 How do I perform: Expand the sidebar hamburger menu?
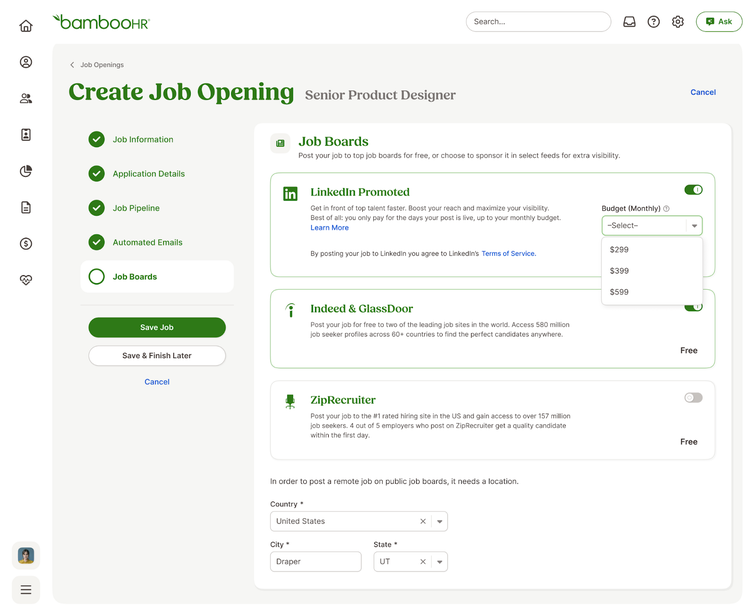26,590
